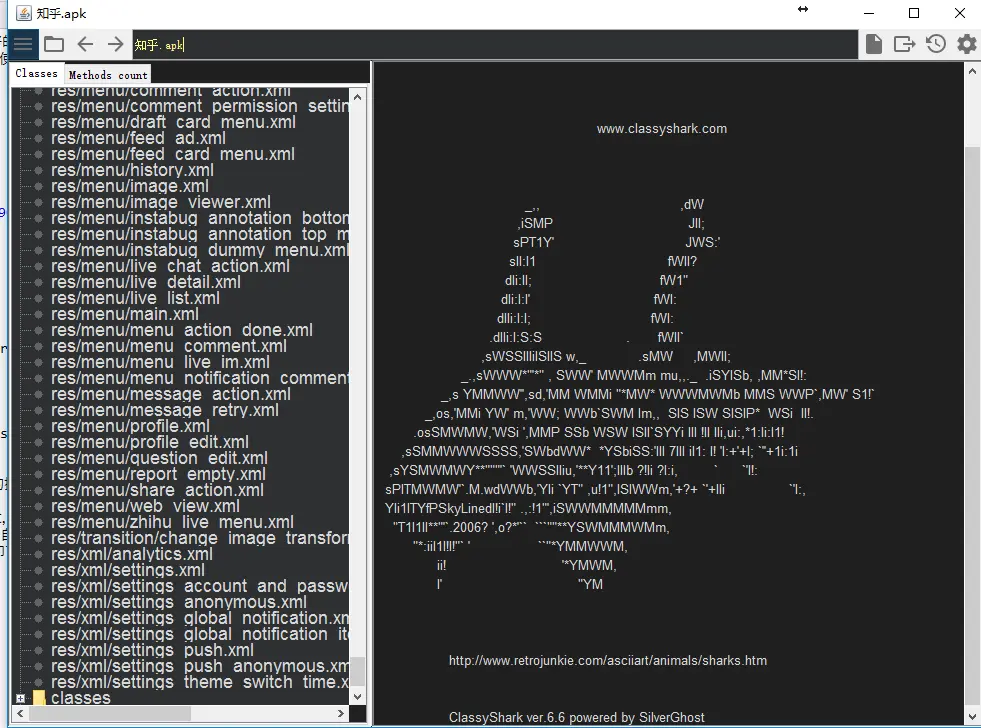Viewport: 981px width, 728px height.
Task: Select res/menu/web_view.xml entry
Action: pyautogui.click(x=146, y=507)
